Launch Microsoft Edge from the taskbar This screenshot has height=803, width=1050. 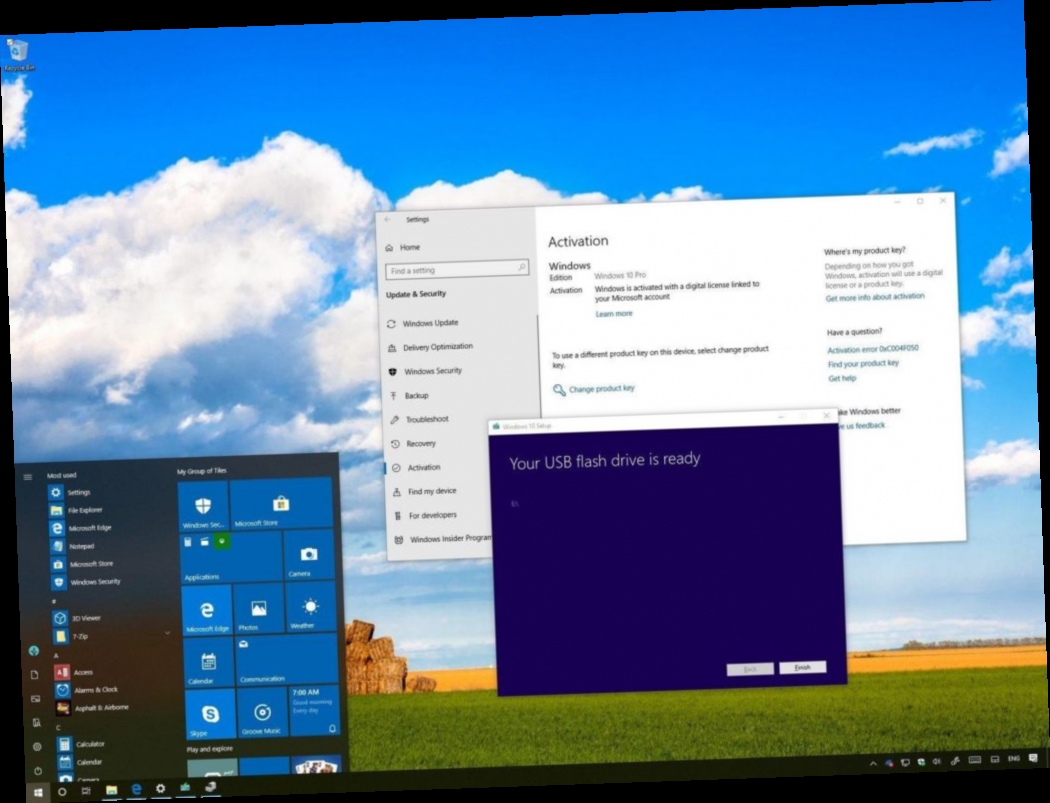tap(136, 790)
